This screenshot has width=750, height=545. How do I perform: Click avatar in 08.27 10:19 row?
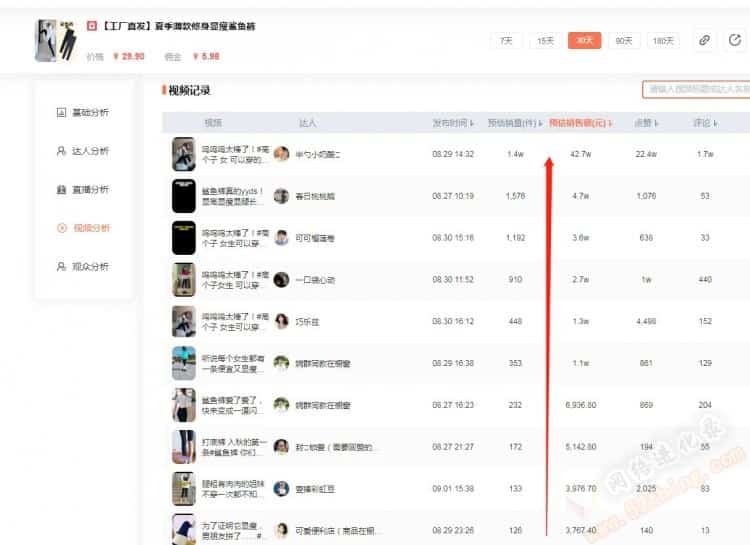[281, 196]
